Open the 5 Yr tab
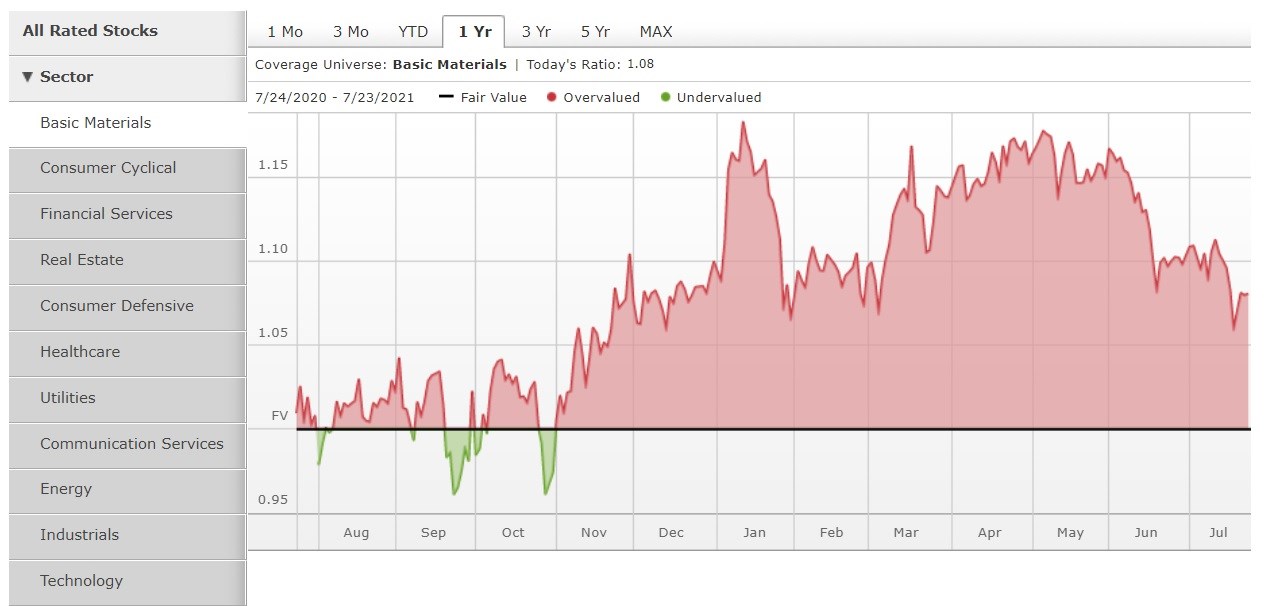The image size is (1275, 606). coord(595,32)
